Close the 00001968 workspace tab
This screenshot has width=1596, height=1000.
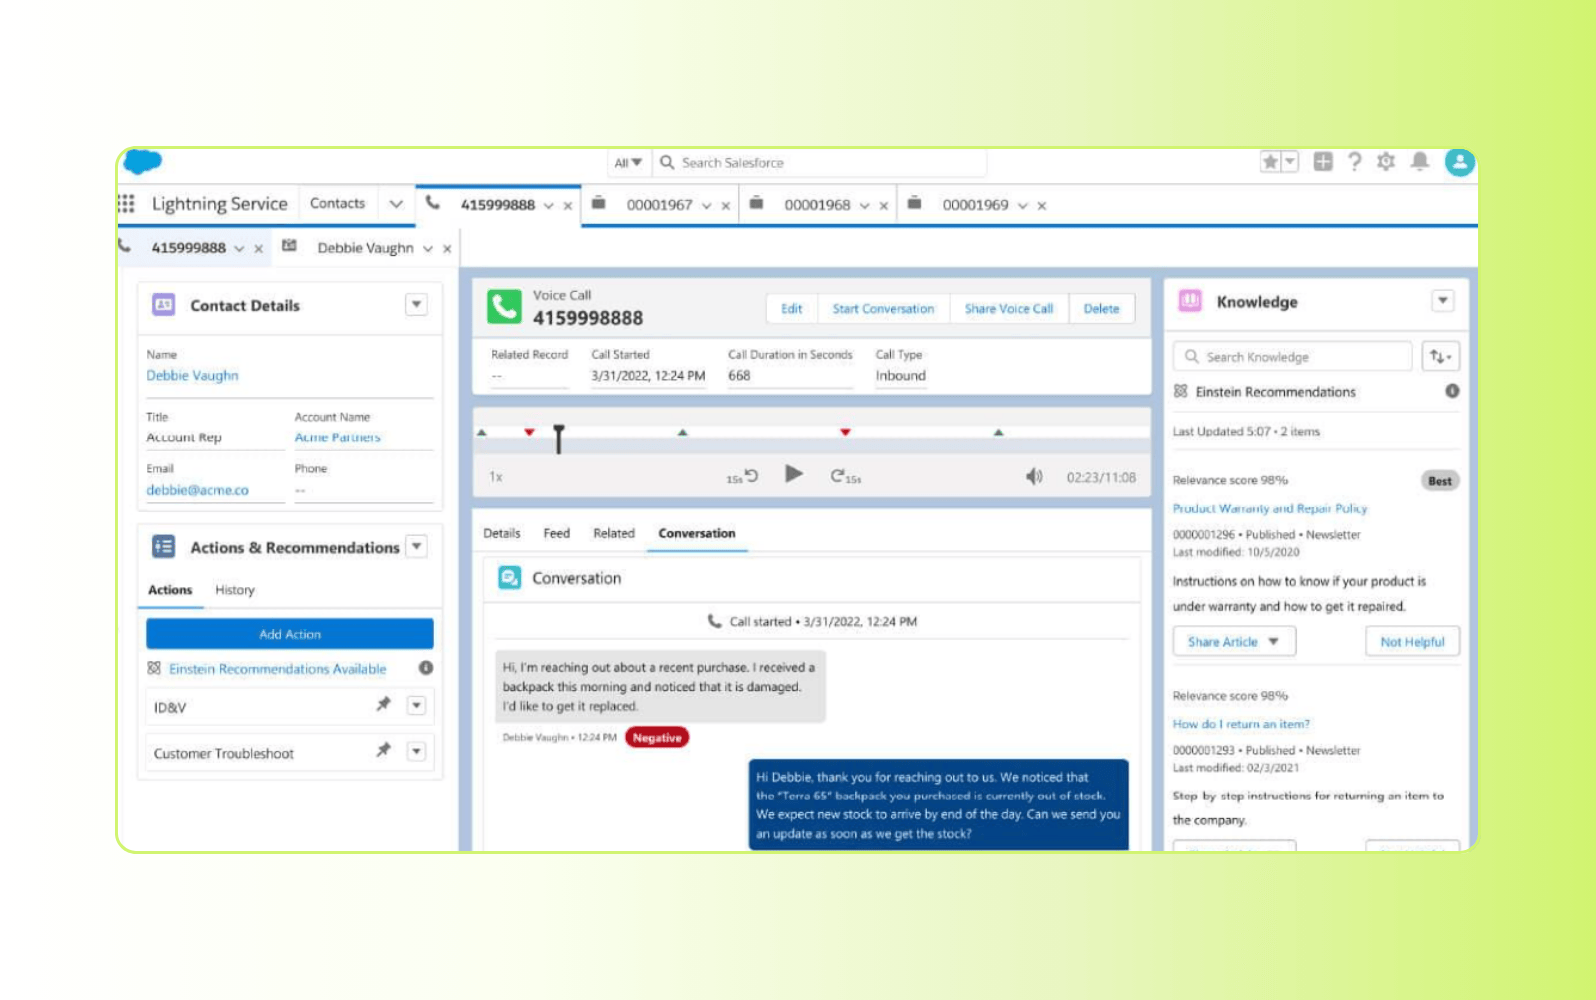click(884, 206)
